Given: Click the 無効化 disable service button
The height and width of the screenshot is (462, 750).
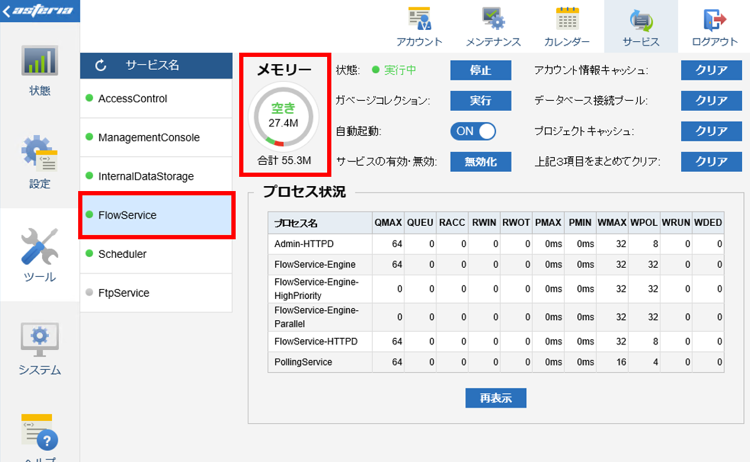Looking at the screenshot, I should click(x=481, y=162).
